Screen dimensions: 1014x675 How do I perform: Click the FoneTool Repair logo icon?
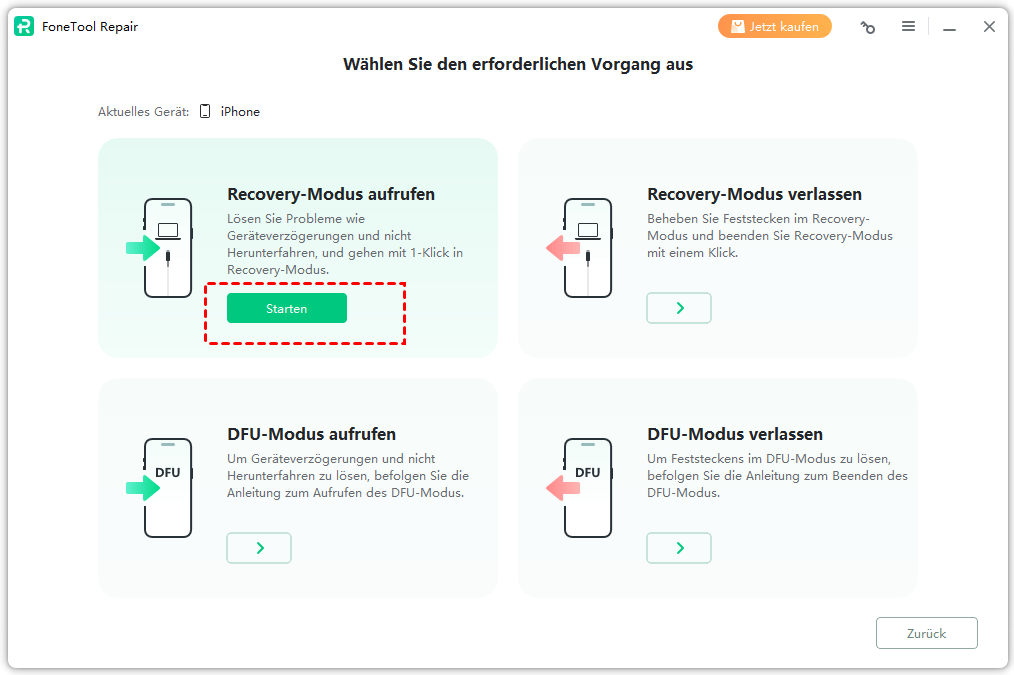[x=24, y=27]
